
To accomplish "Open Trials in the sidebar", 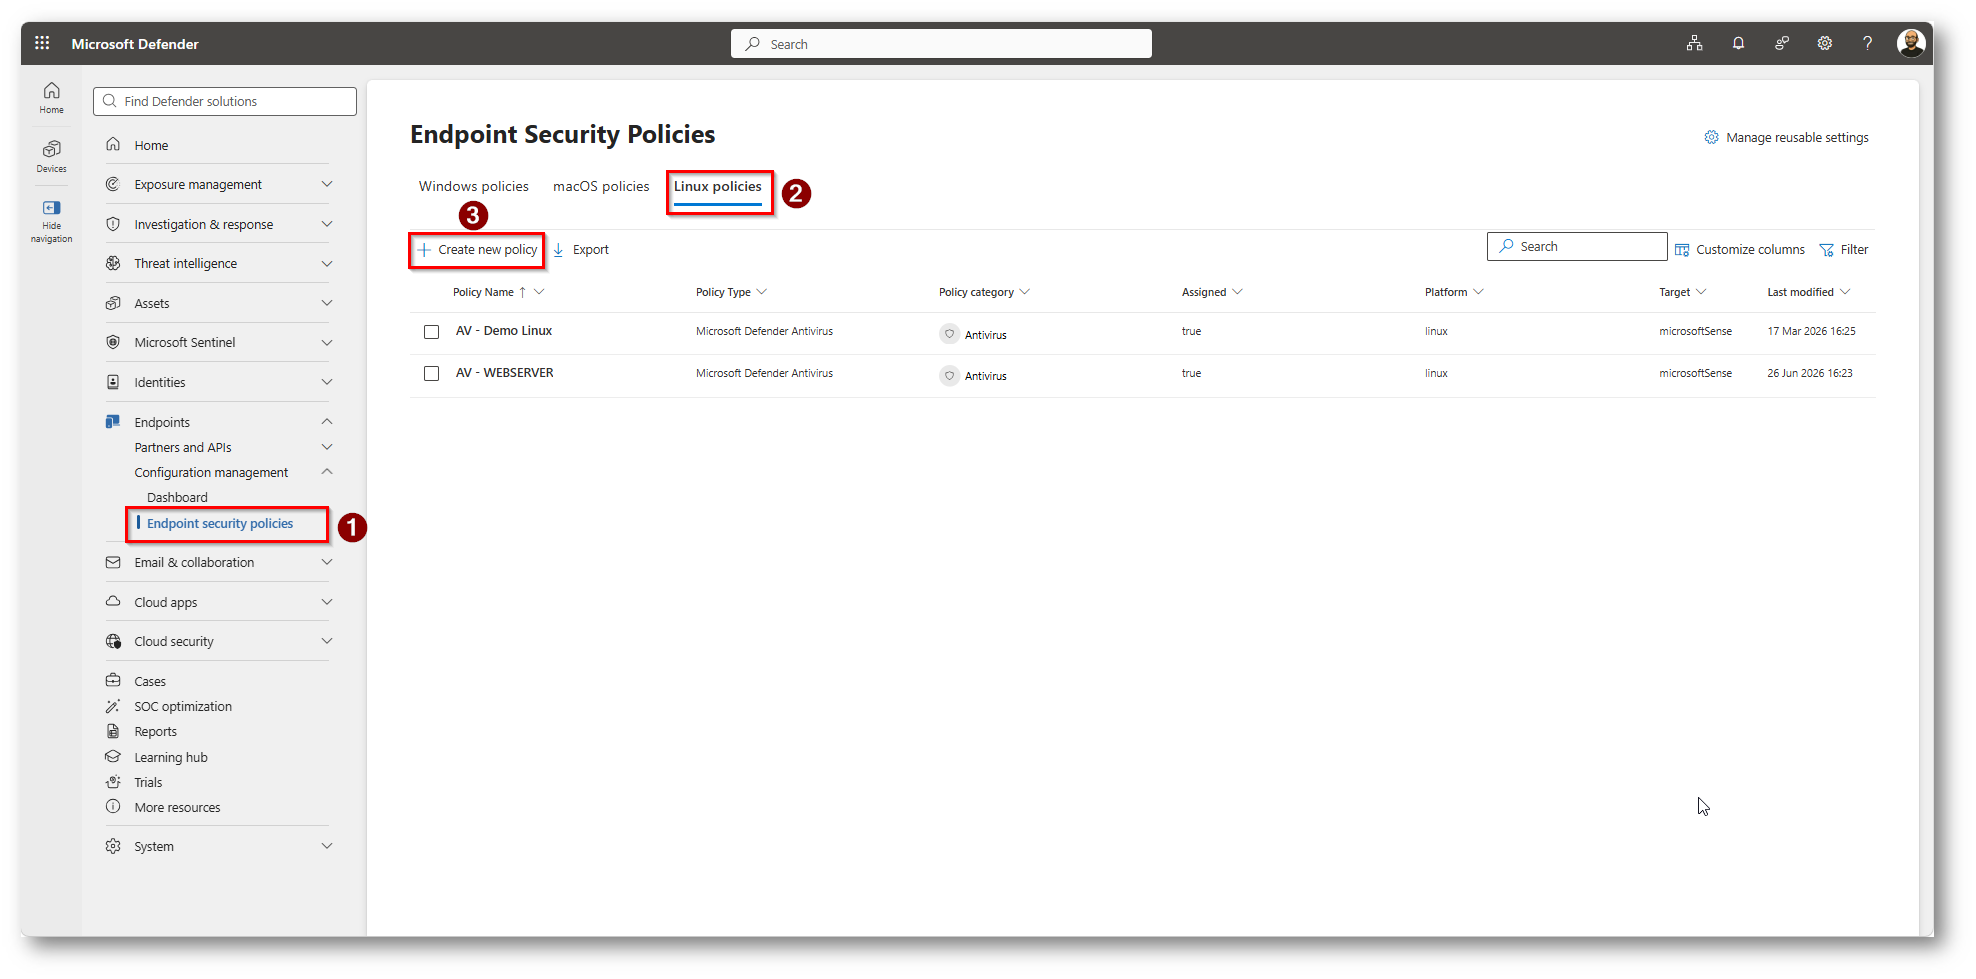I will pos(148,782).
